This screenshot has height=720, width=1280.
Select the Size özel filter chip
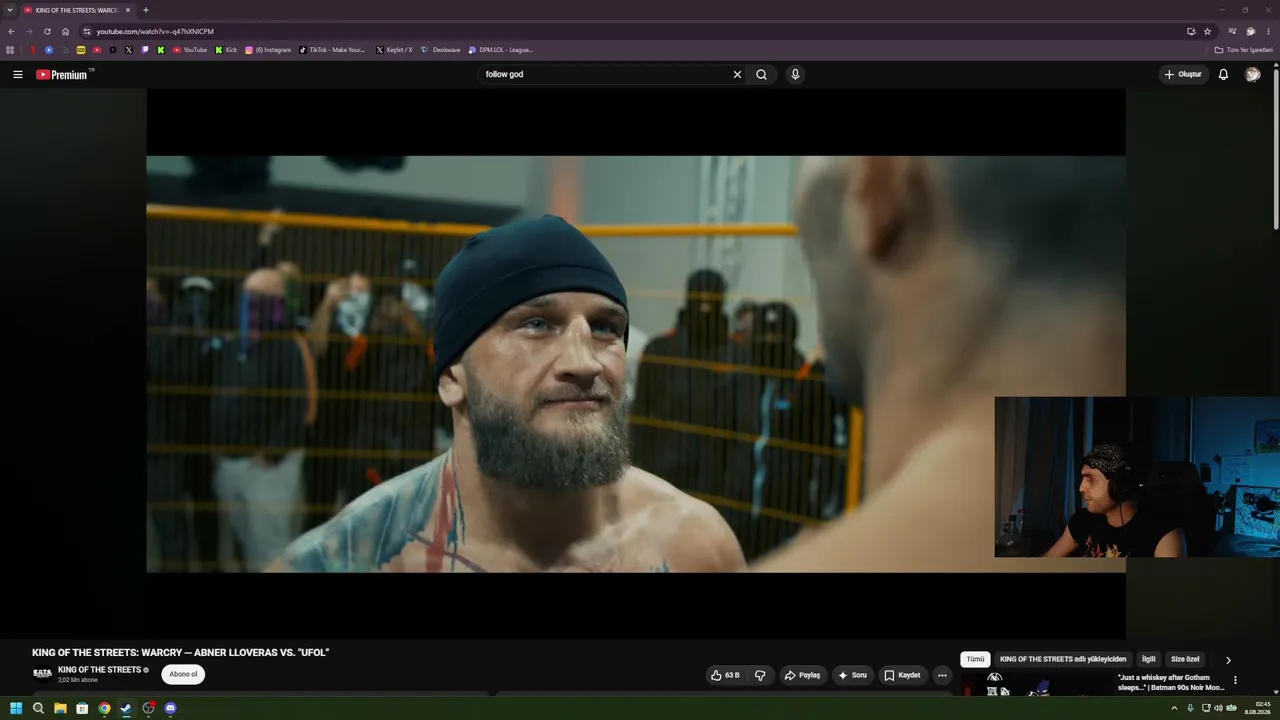coord(1185,659)
